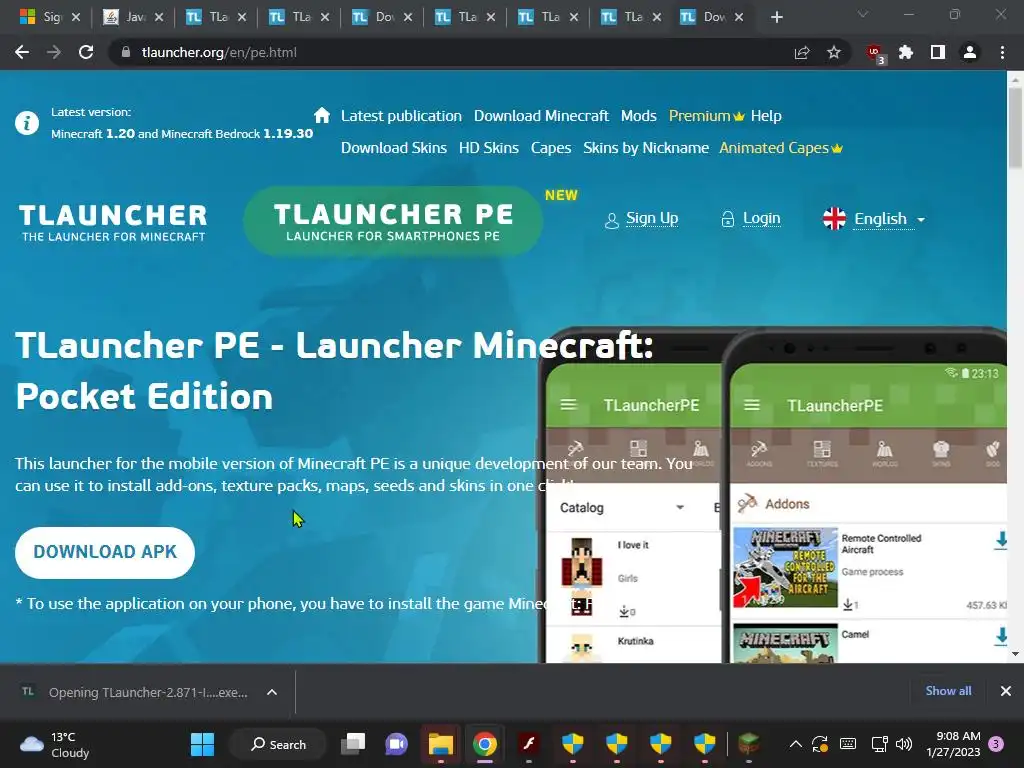Open Minecraft block icon in taskbar

[x=748, y=744]
